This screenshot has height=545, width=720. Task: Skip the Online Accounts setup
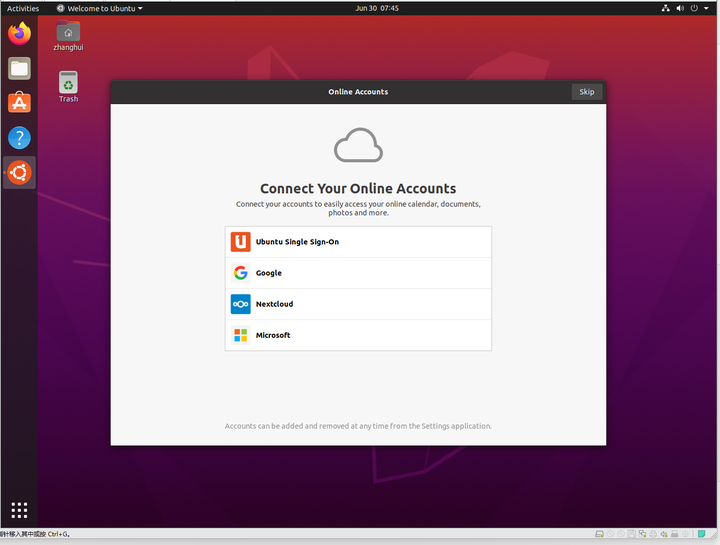coord(586,92)
